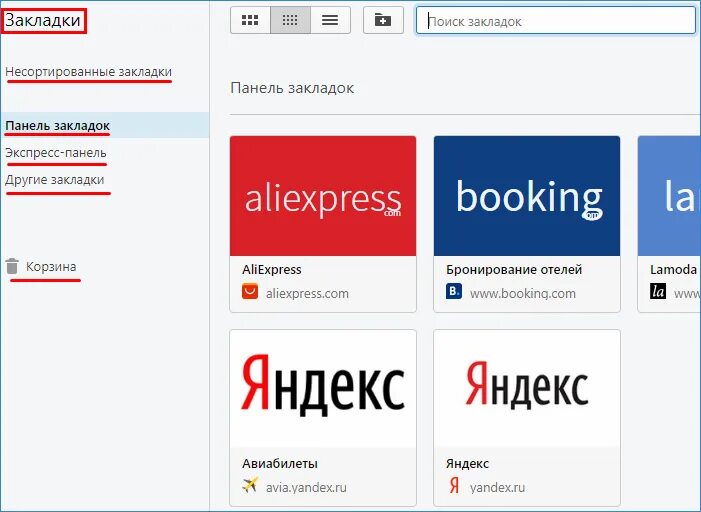Click the Яндекс bookmark title
The width and height of the screenshot is (701, 512).
point(467,464)
